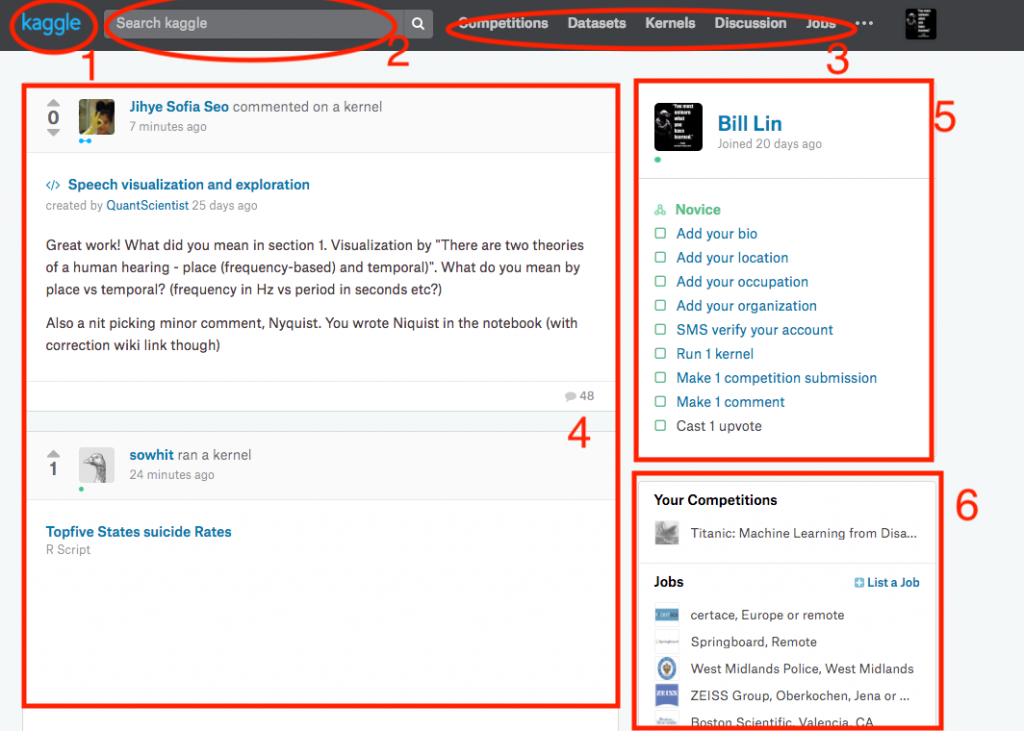Click the search magnifier button
Screen dimensions: 1024x731
click(418, 24)
